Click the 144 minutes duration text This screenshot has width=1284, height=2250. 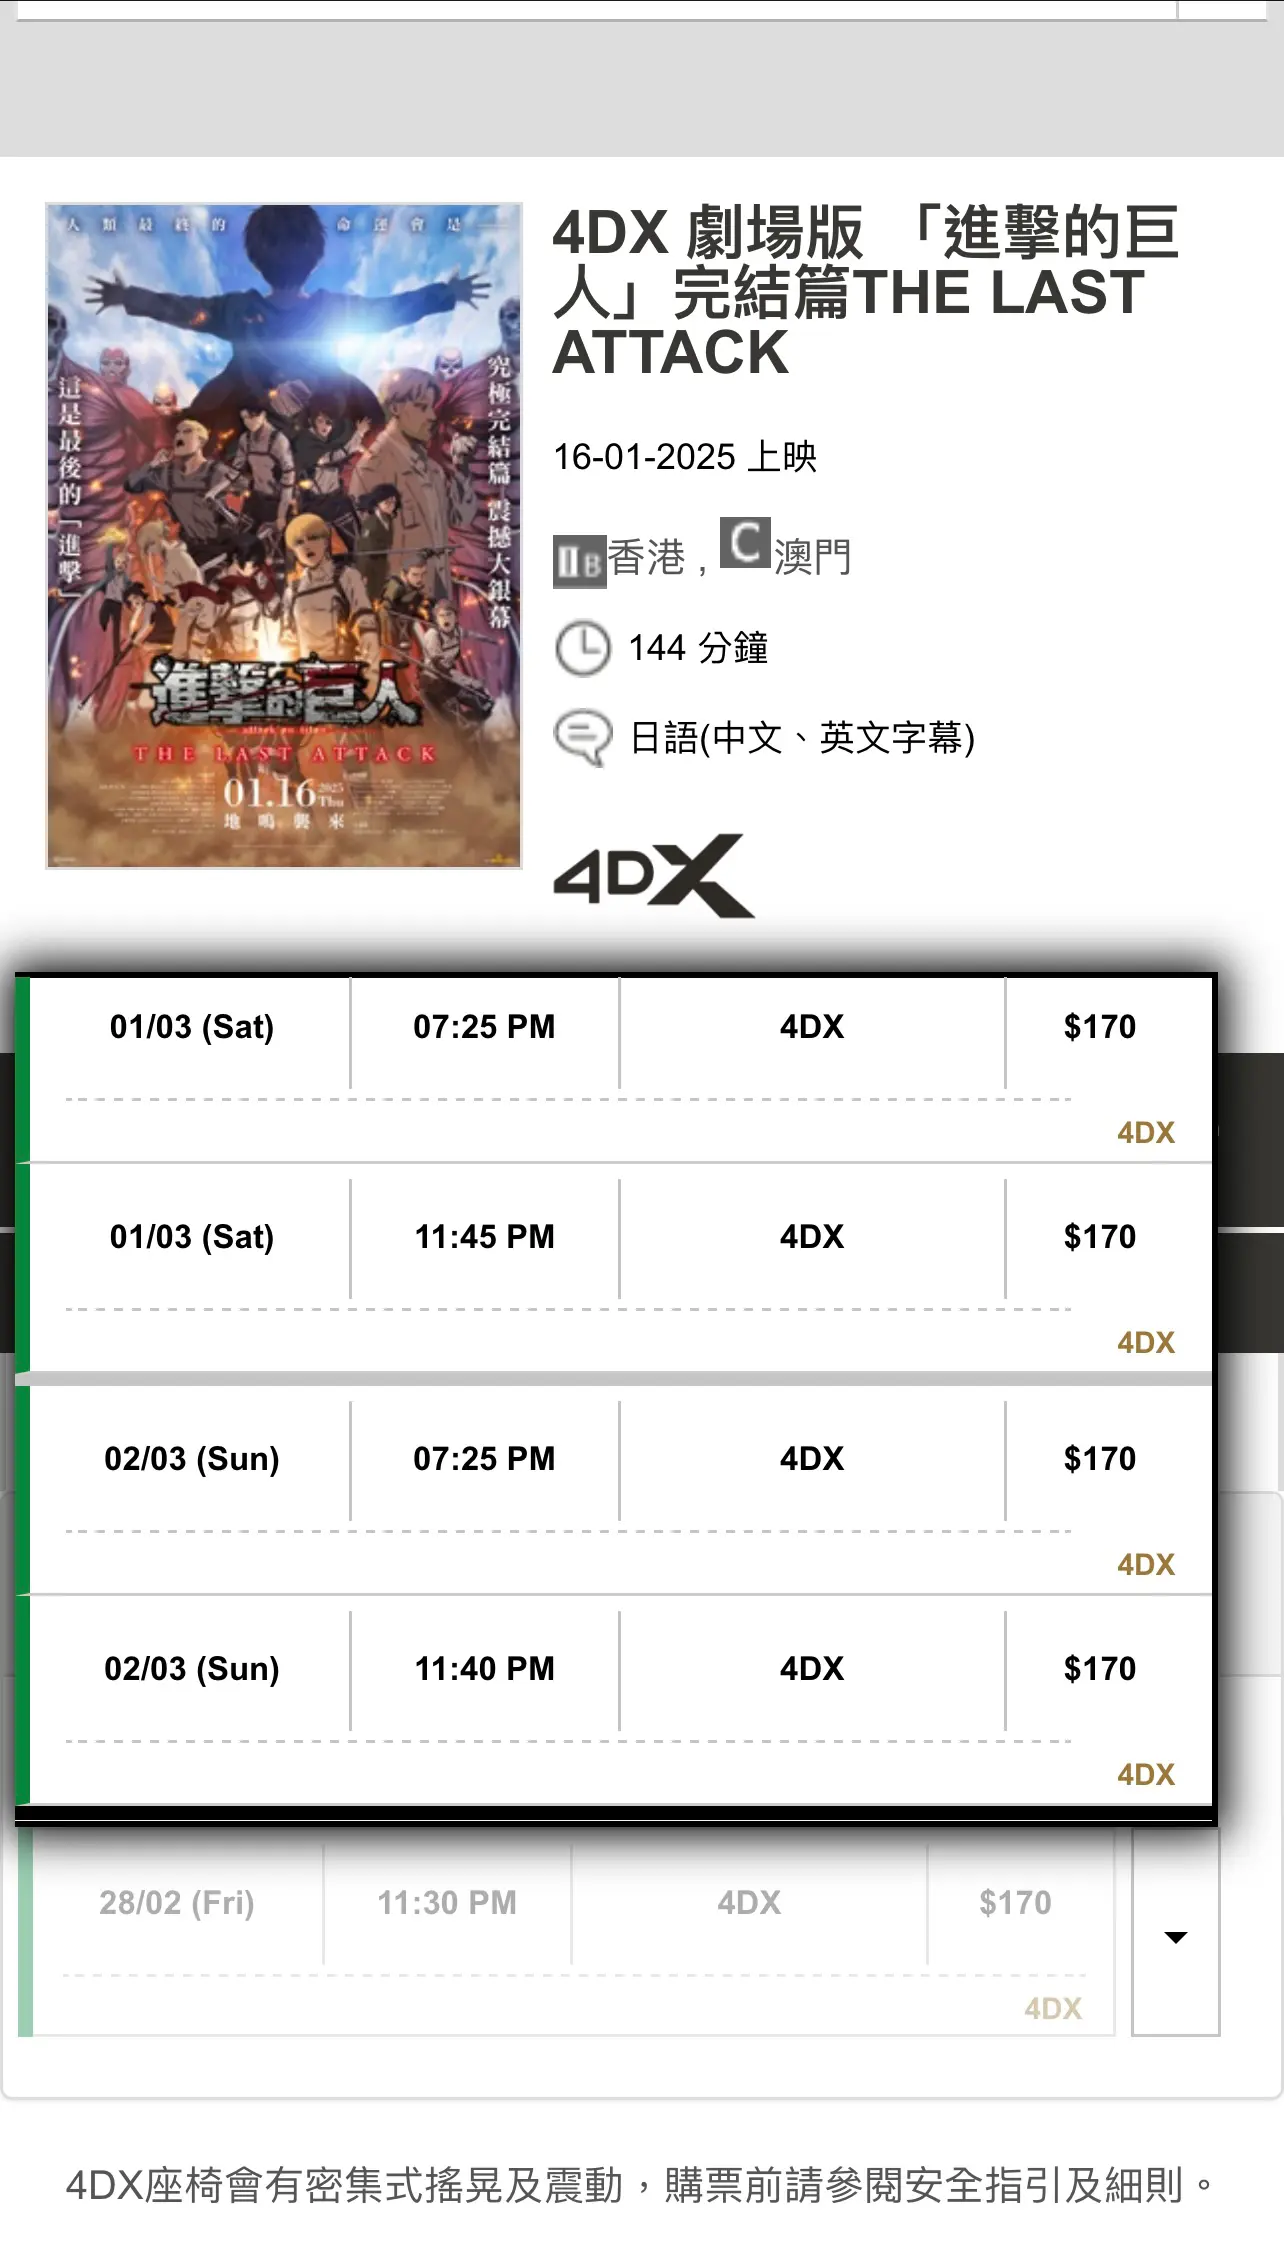click(x=698, y=649)
